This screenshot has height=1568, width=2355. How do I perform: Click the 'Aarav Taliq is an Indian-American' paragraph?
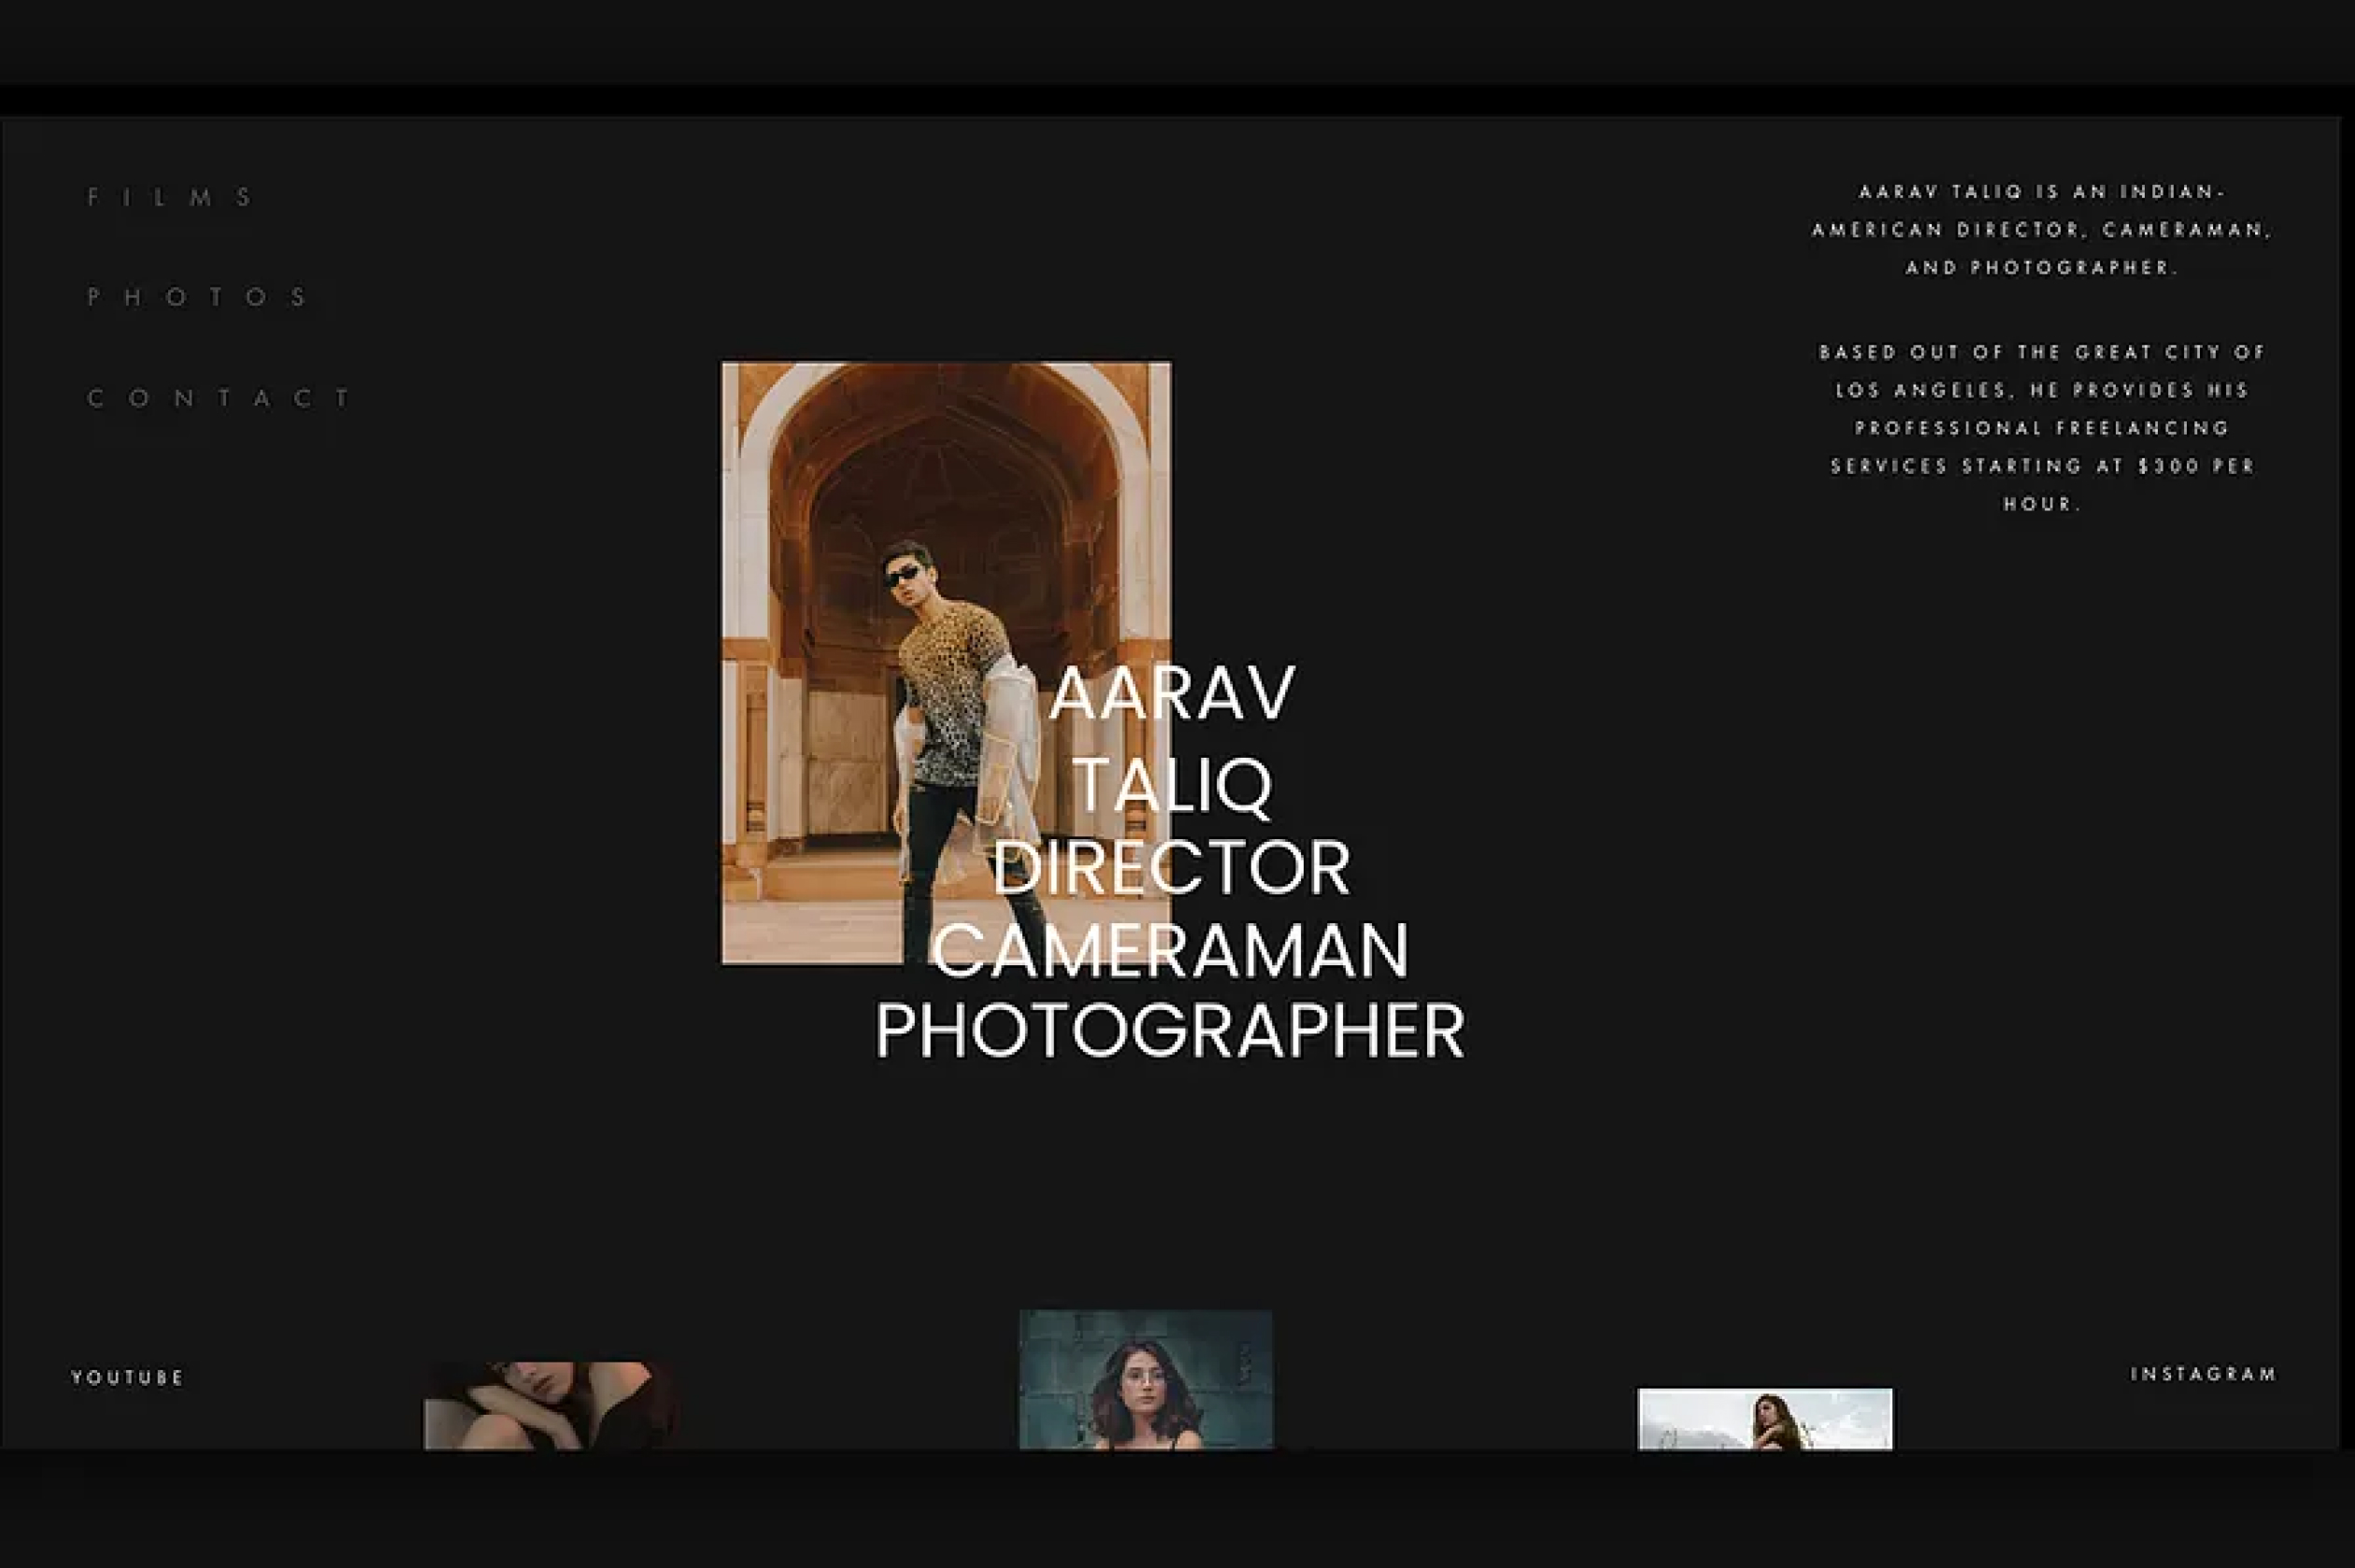click(2040, 229)
